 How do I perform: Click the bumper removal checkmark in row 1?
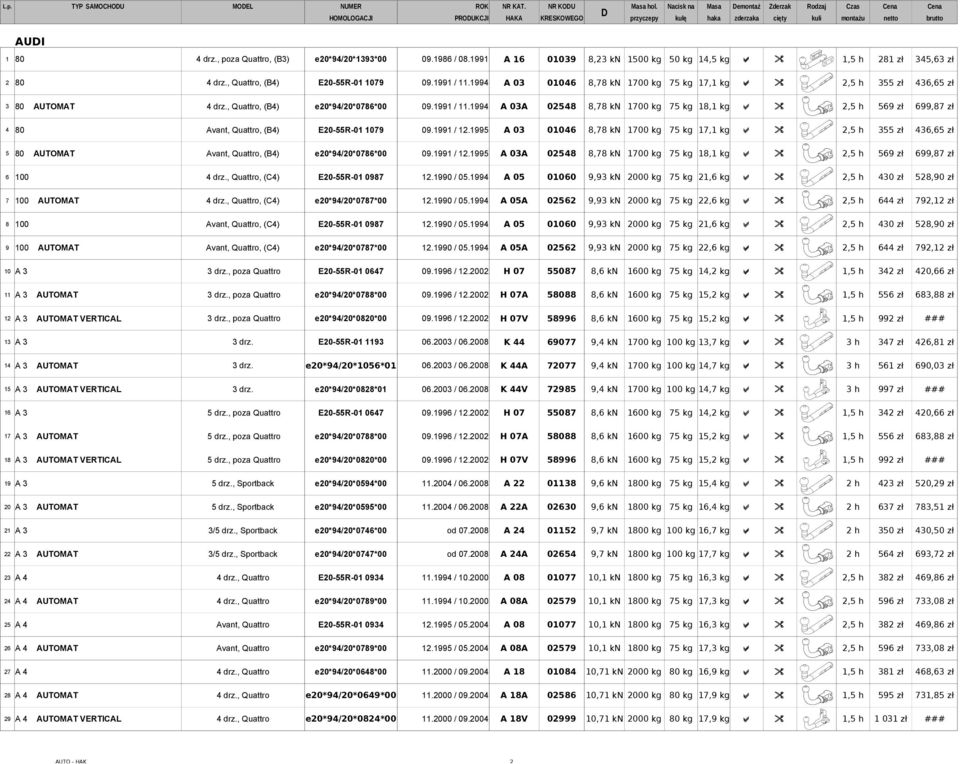(746, 60)
